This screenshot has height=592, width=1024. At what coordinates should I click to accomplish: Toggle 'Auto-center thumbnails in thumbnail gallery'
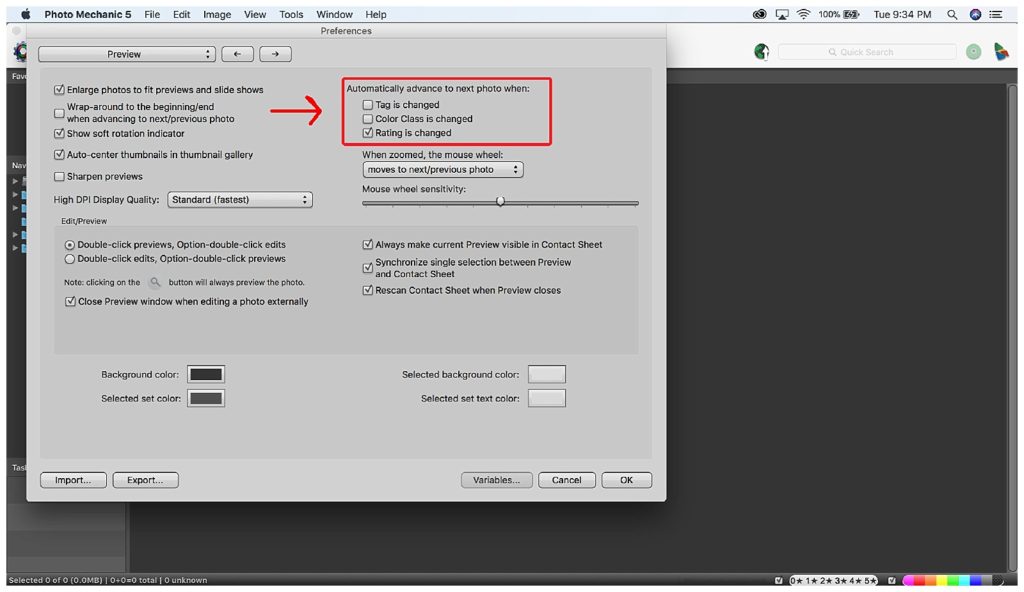tap(59, 155)
